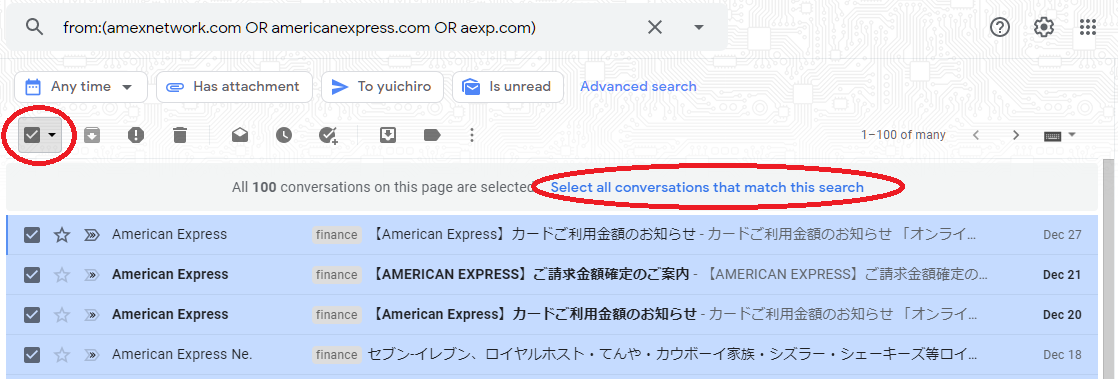Open the Help support icon
The image size is (1118, 379).
point(1000,27)
